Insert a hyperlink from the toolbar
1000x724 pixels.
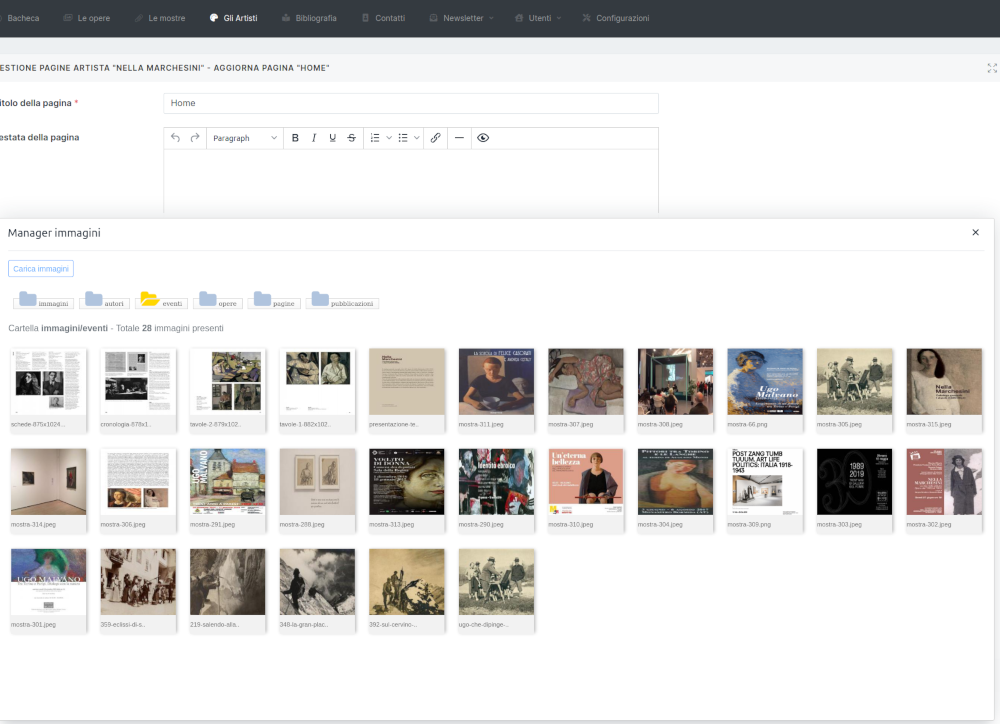click(436, 138)
